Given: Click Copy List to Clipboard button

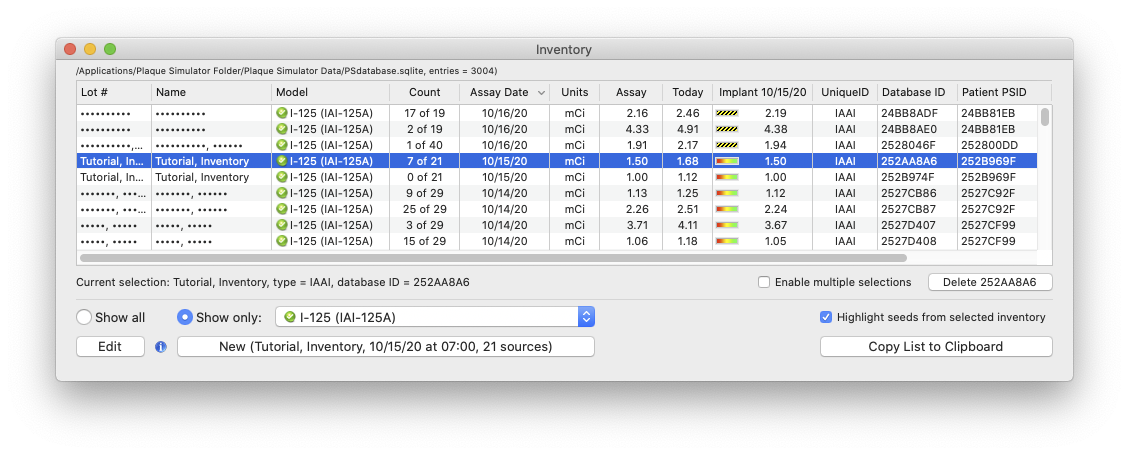Looking at the screenshot, I should tap(936, 347).
